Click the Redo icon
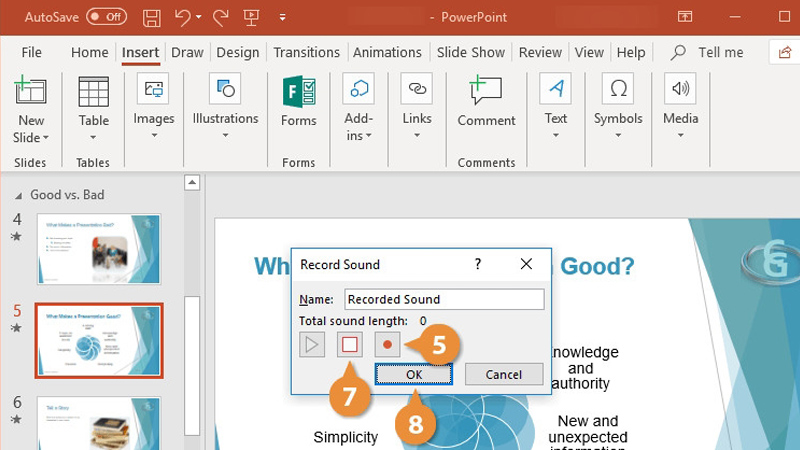800x450 pixels. [x=220, y=17]
